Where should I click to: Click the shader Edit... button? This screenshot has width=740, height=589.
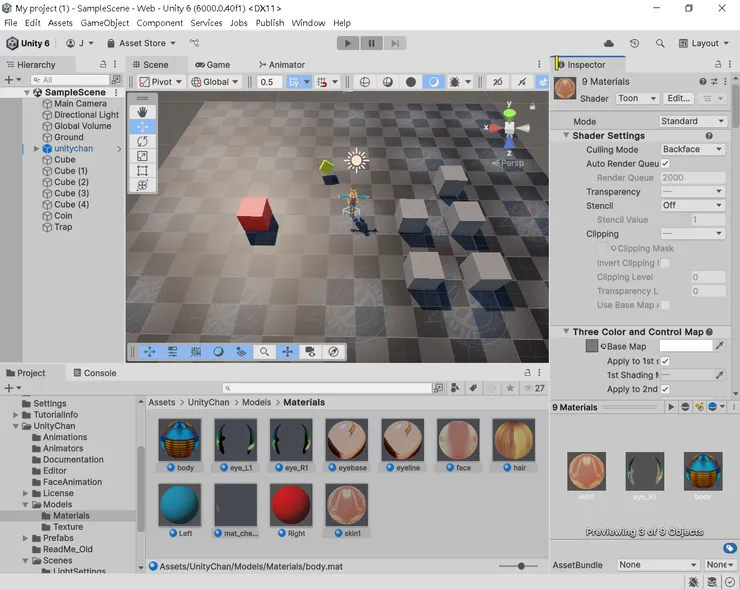coord(678,98)
